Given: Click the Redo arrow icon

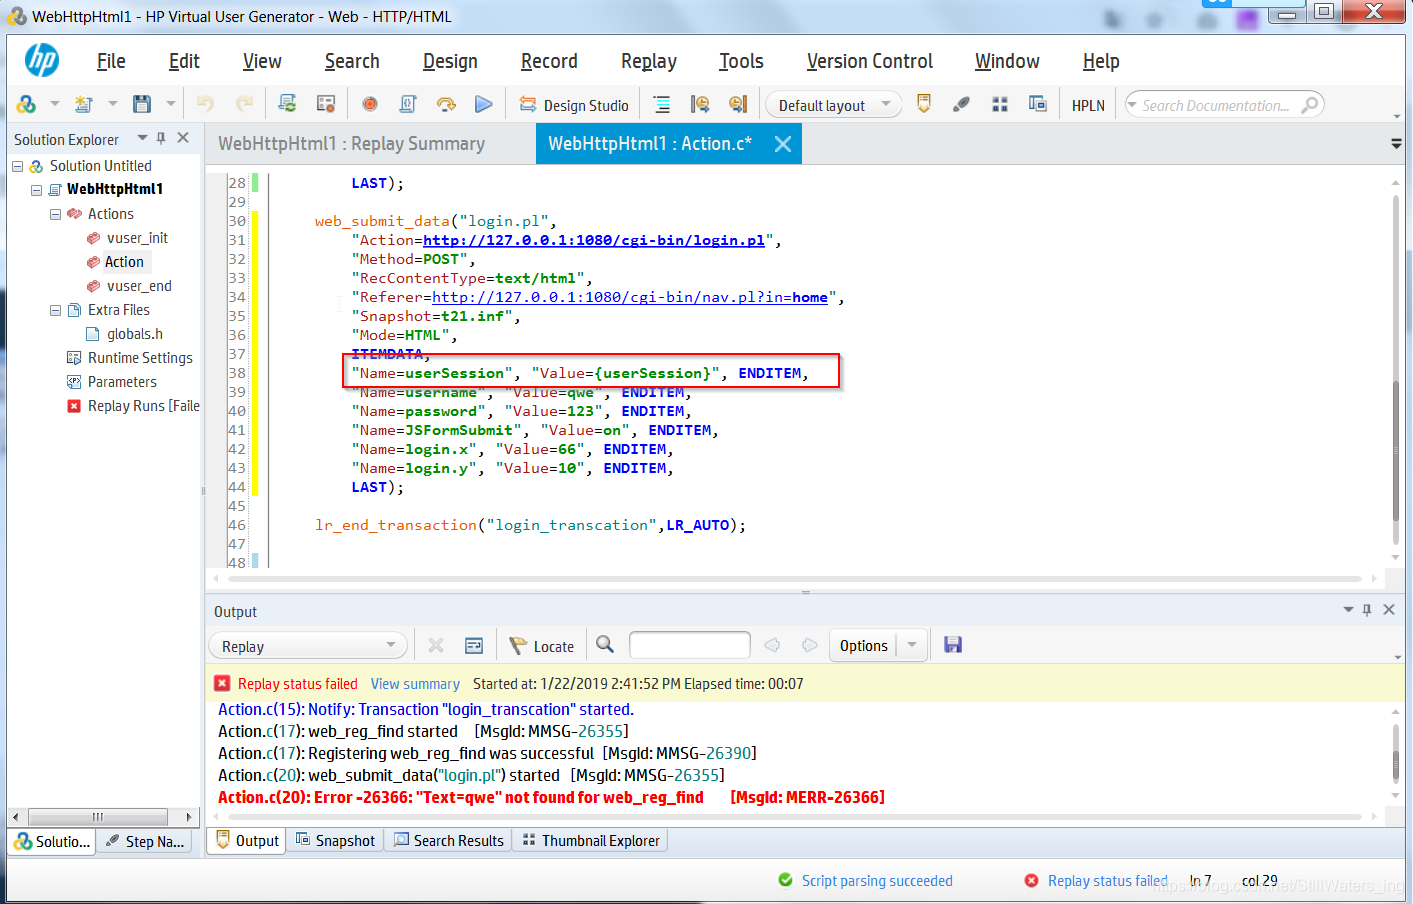Looking at the screenshot, I should (x=244, y=104).
